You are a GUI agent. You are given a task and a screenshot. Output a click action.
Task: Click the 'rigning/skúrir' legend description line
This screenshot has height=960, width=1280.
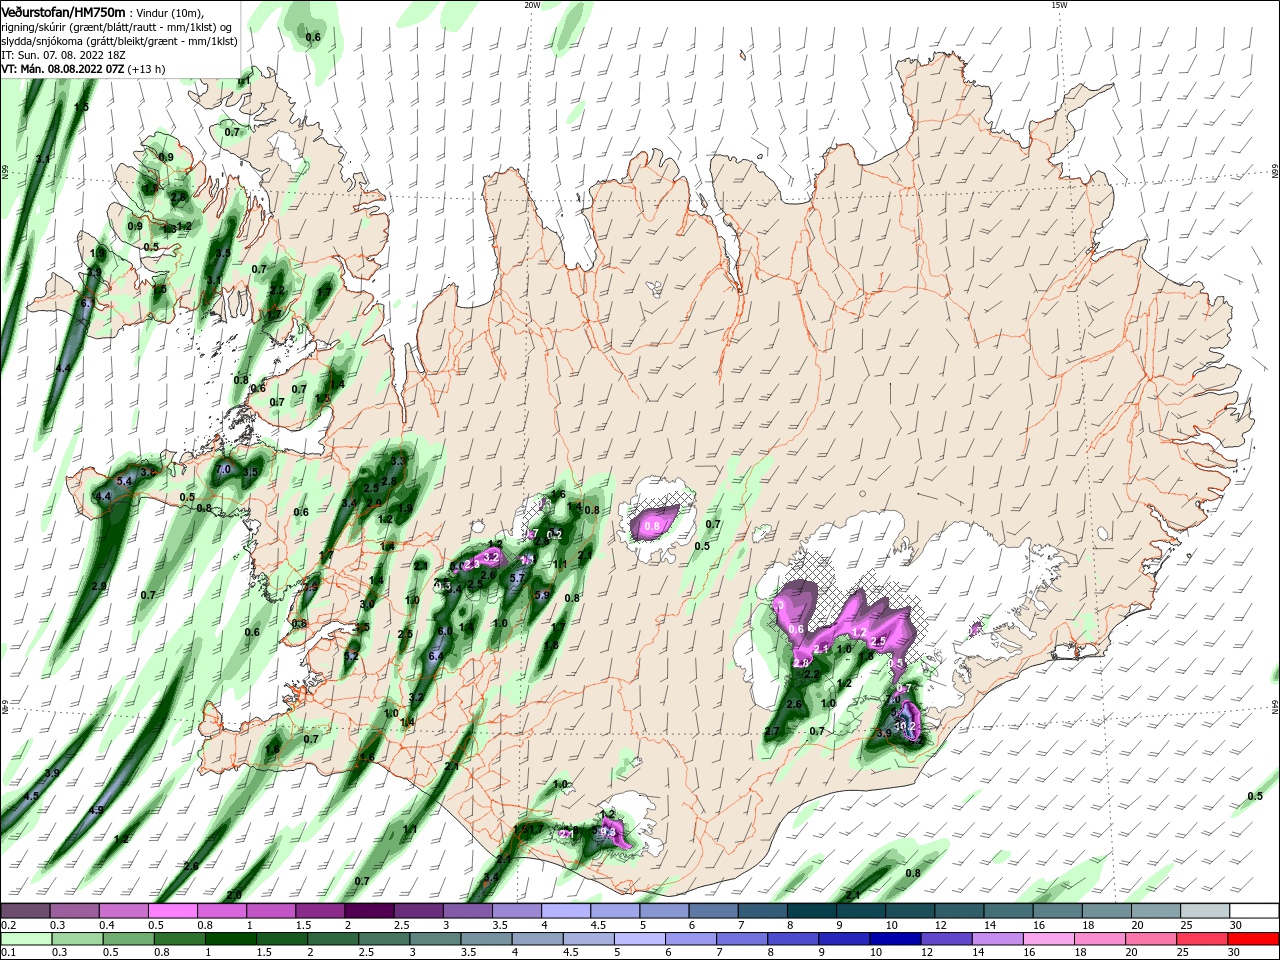(117, 27)
